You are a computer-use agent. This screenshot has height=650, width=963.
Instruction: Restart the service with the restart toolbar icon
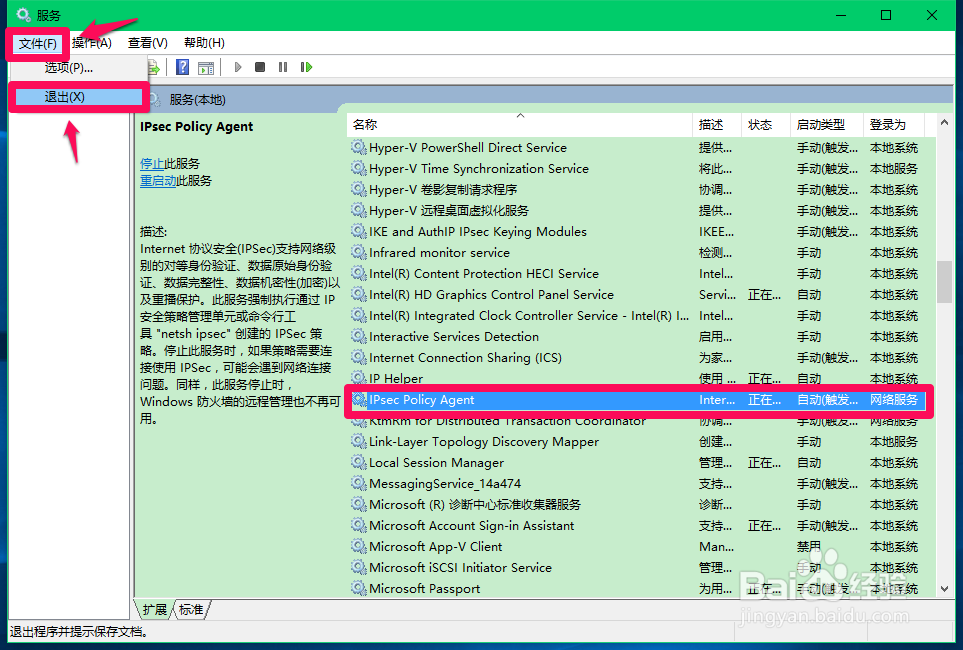coord(306,67)
